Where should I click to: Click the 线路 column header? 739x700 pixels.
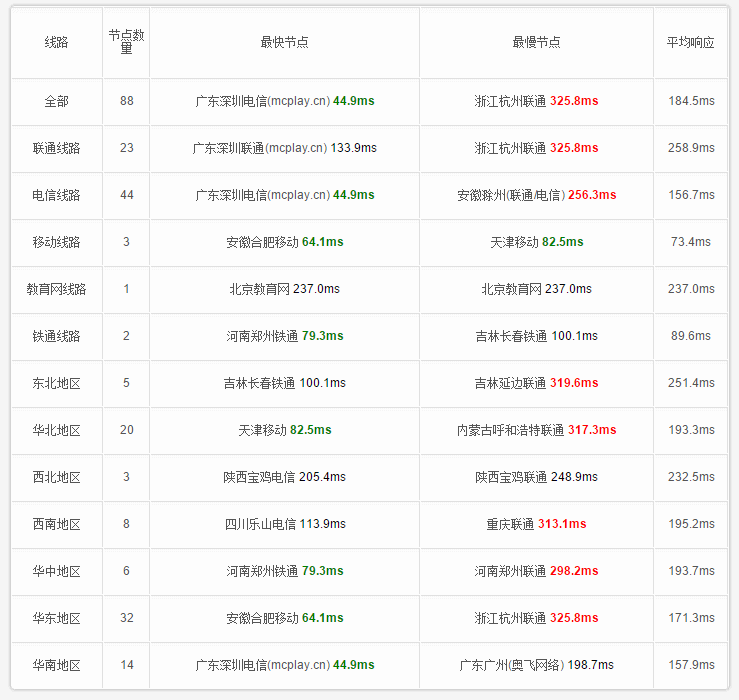pos(57,42)
